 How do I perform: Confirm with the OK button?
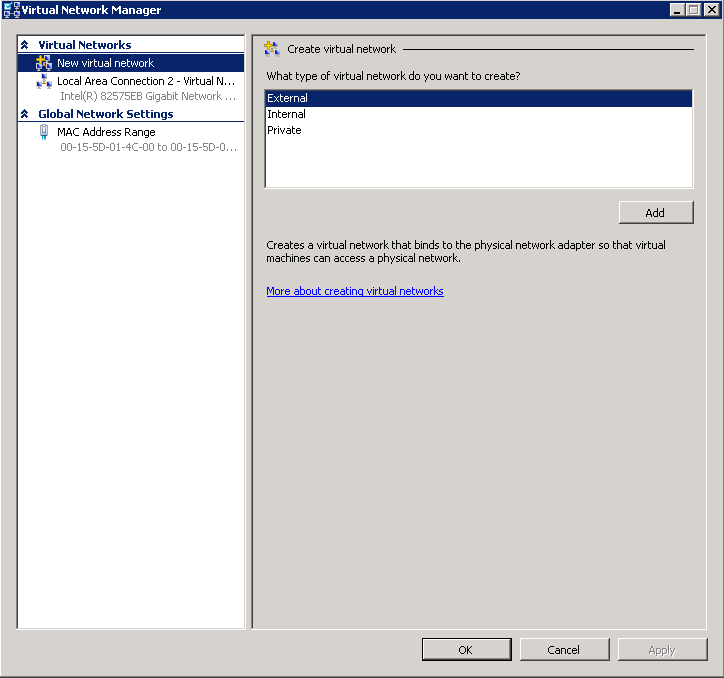coord(466,650)
